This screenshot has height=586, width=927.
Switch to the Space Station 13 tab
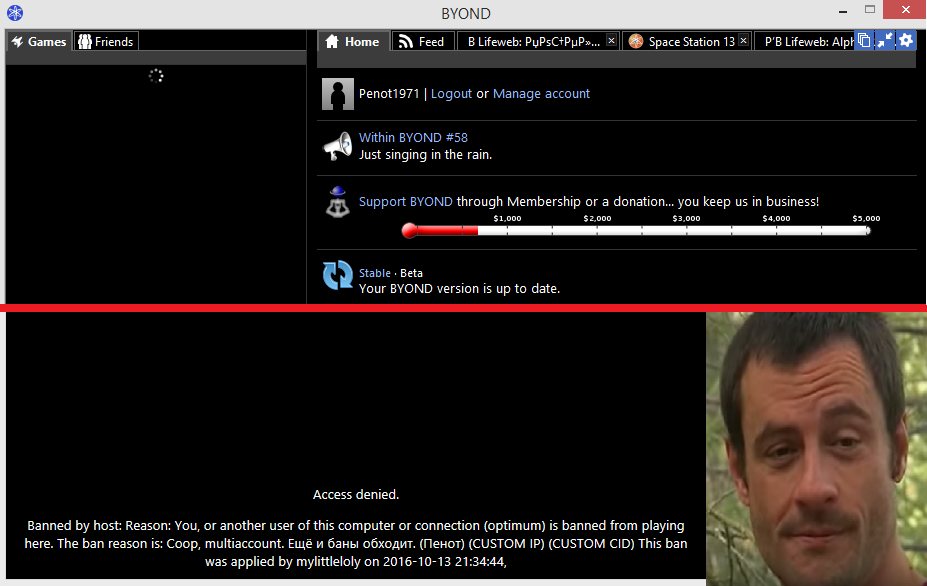[686, 41]
